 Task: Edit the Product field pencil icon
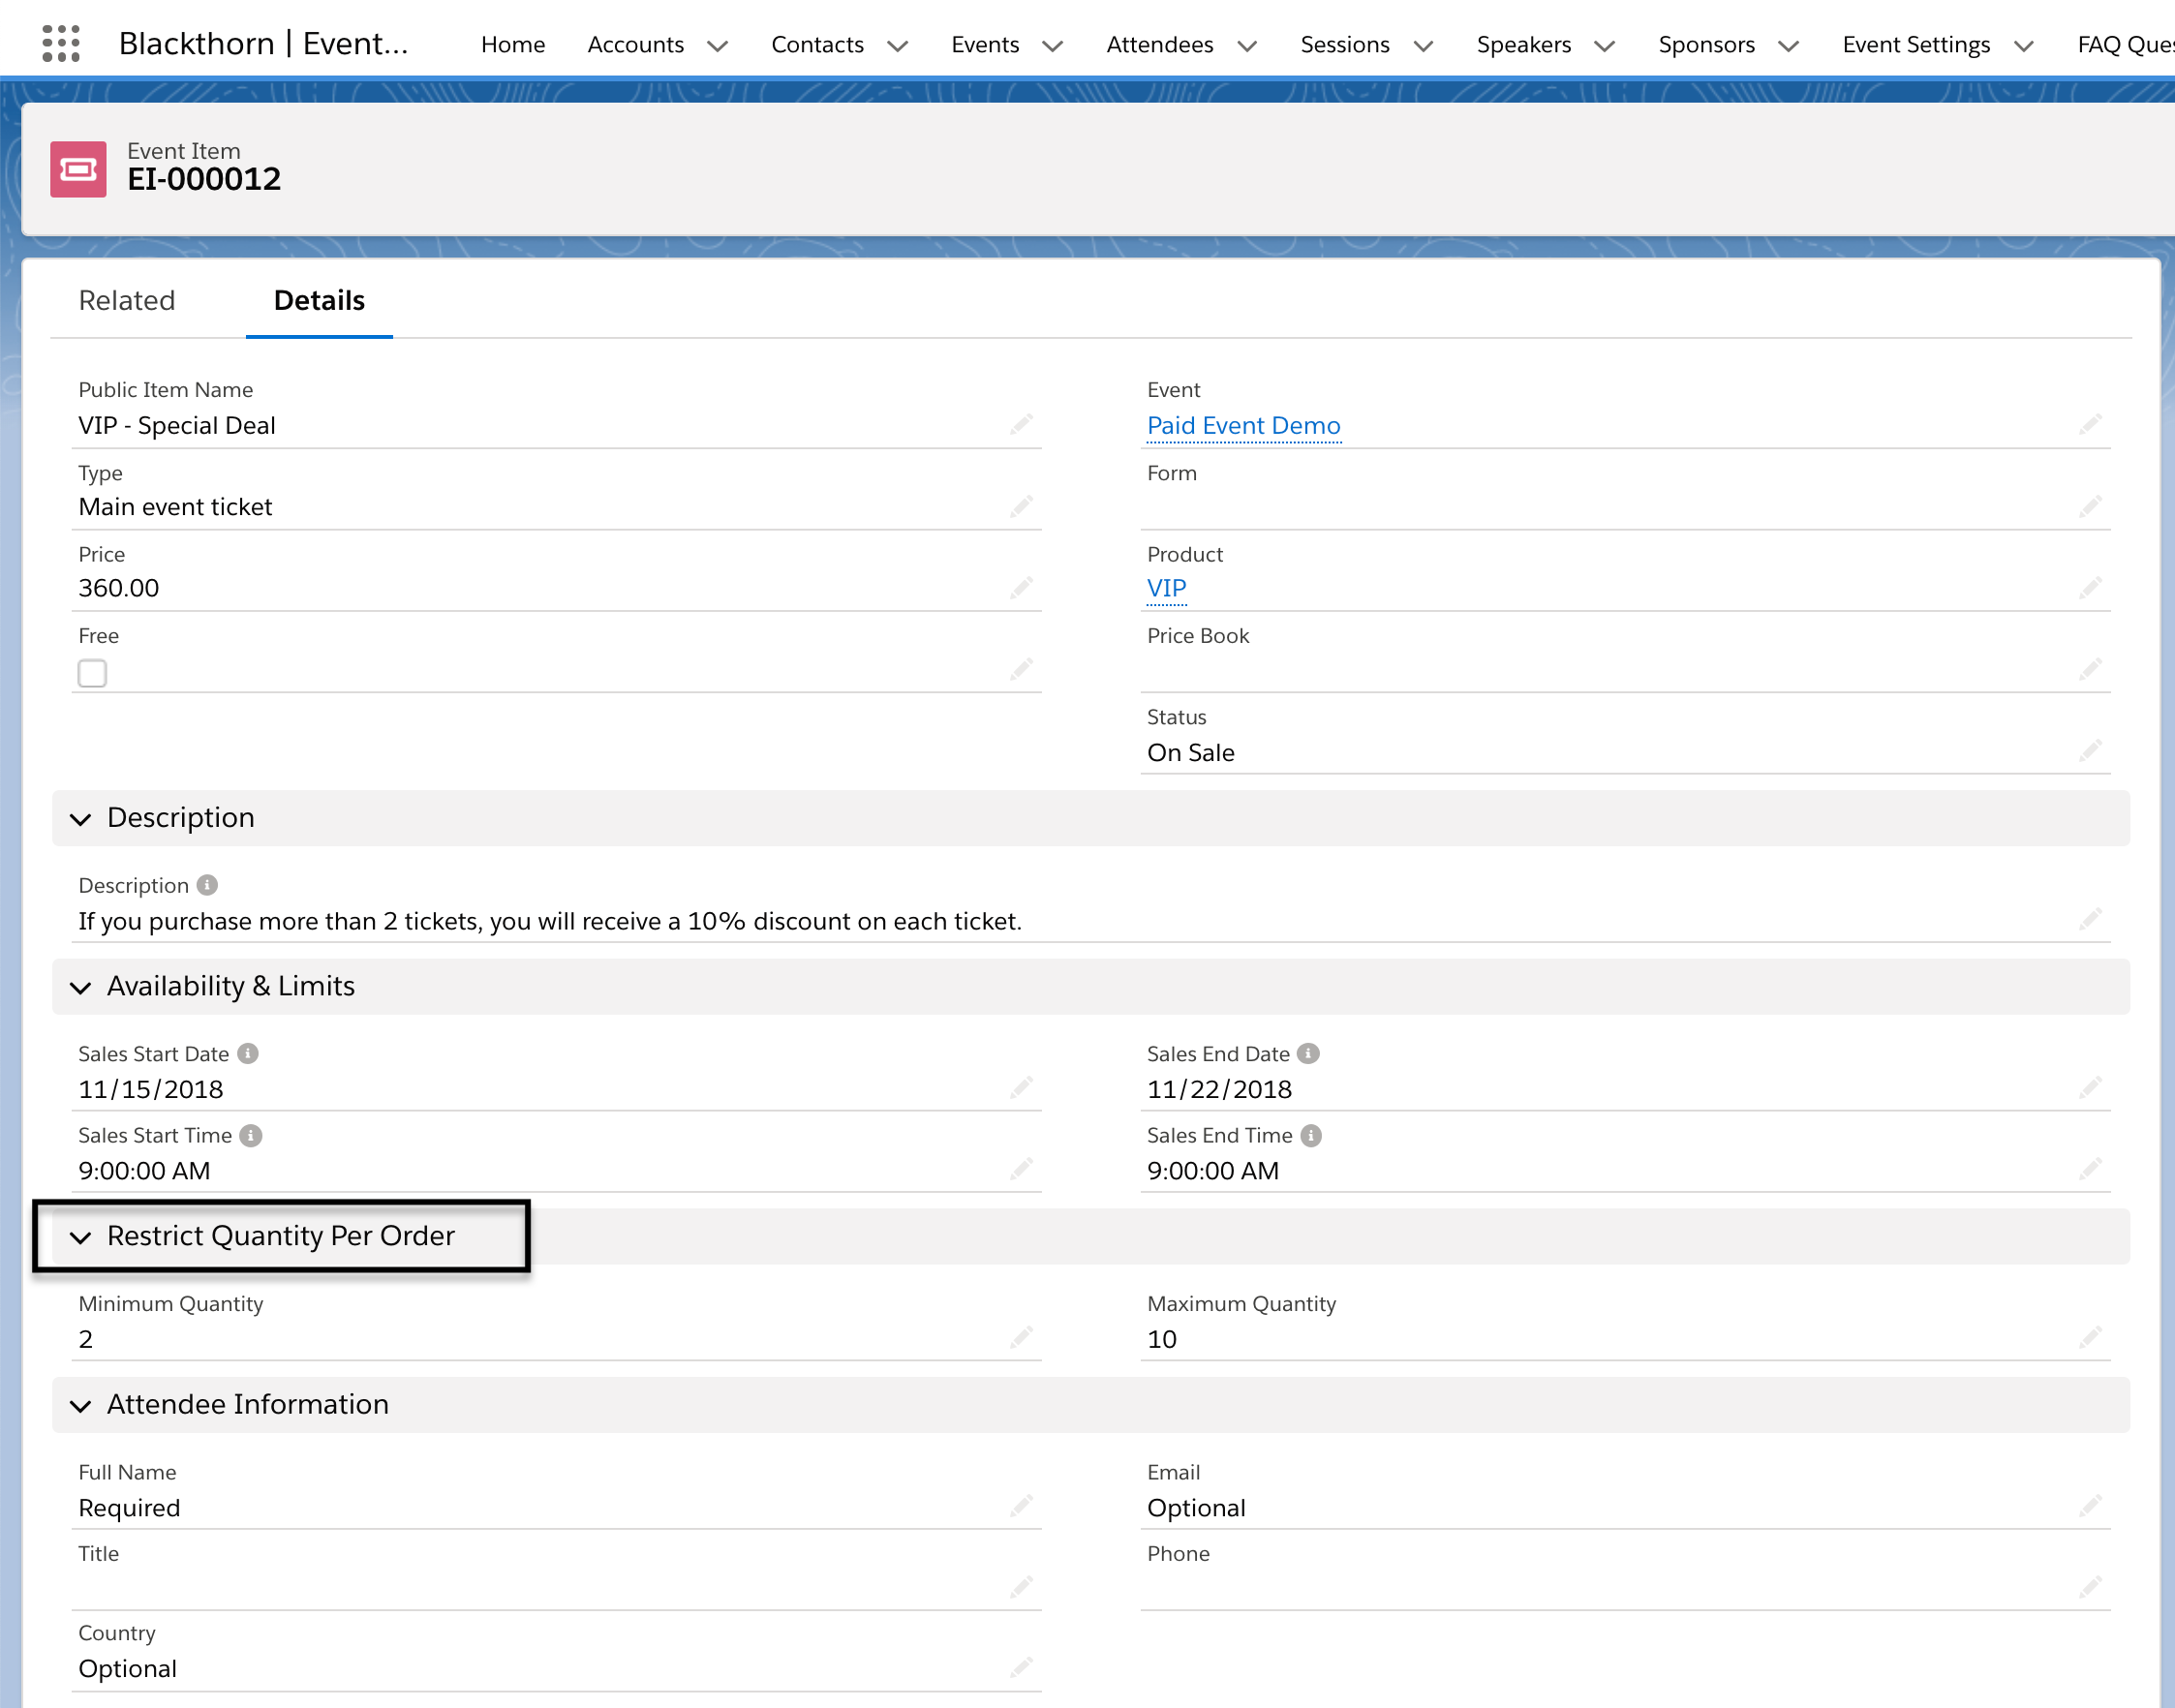[x=2090, y=588]
